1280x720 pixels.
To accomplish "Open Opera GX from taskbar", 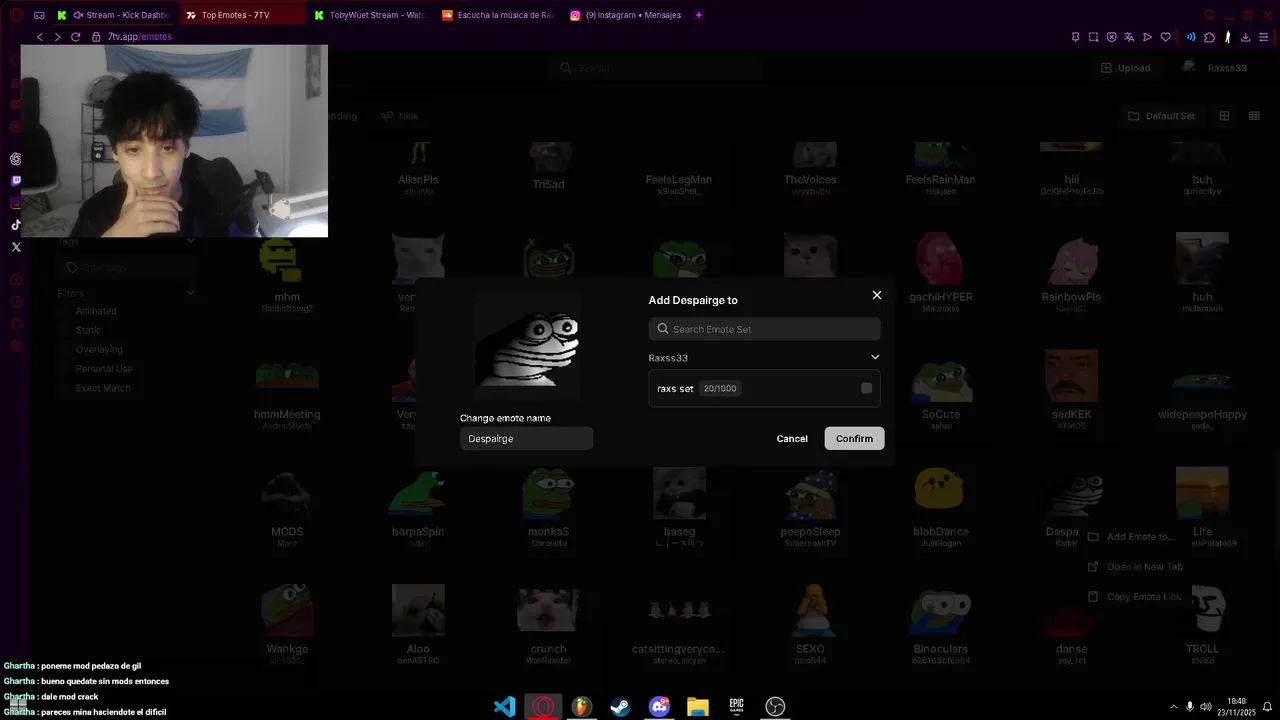I will [544, 707].
